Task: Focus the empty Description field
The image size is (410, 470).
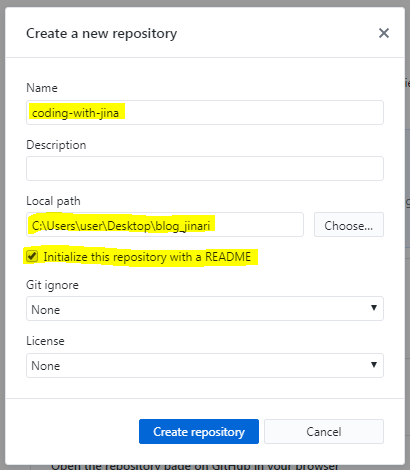Action: click(x=205, y=169)
